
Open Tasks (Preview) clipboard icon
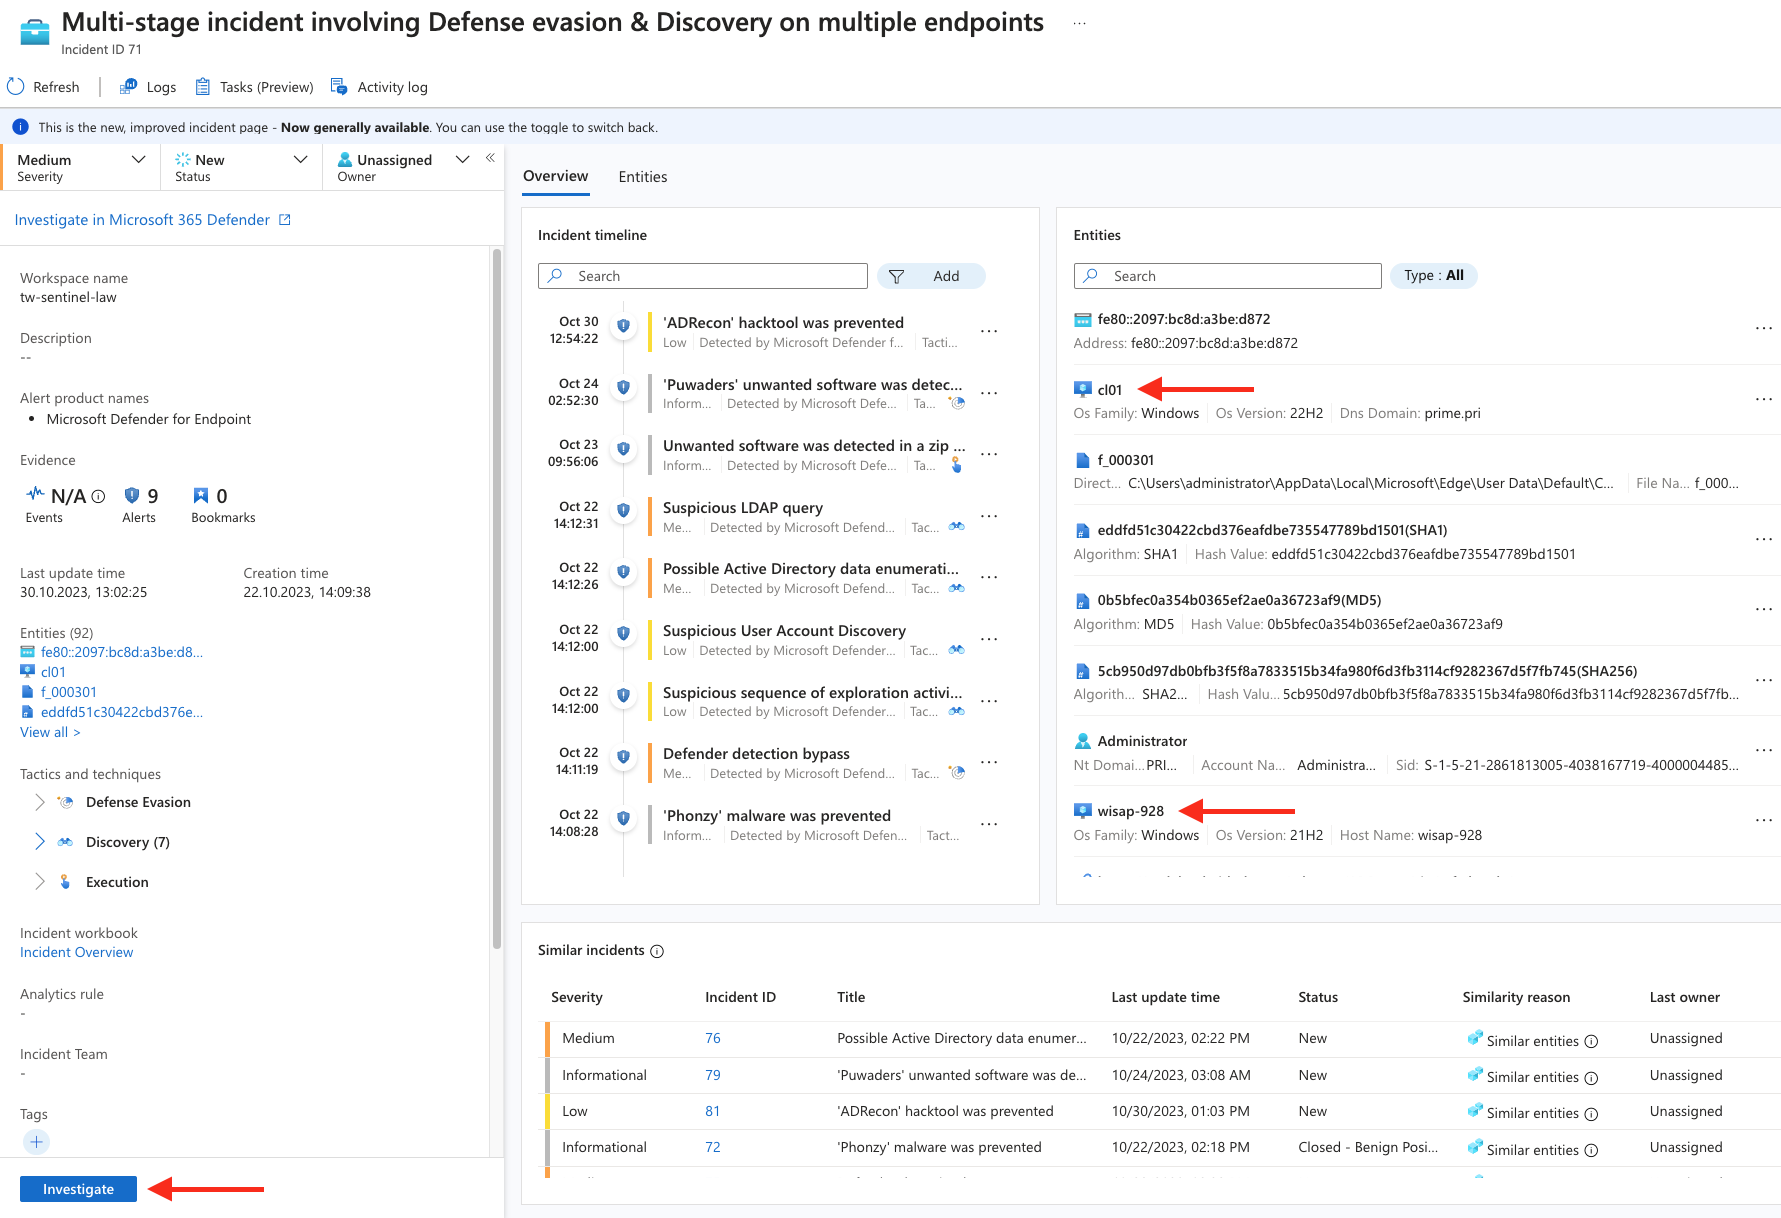pos(203,87)
